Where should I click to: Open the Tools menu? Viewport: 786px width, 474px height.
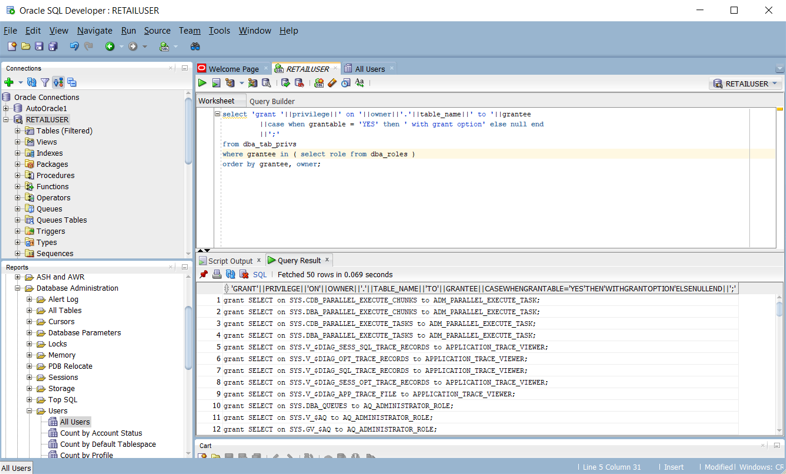(x=219, y=30)
